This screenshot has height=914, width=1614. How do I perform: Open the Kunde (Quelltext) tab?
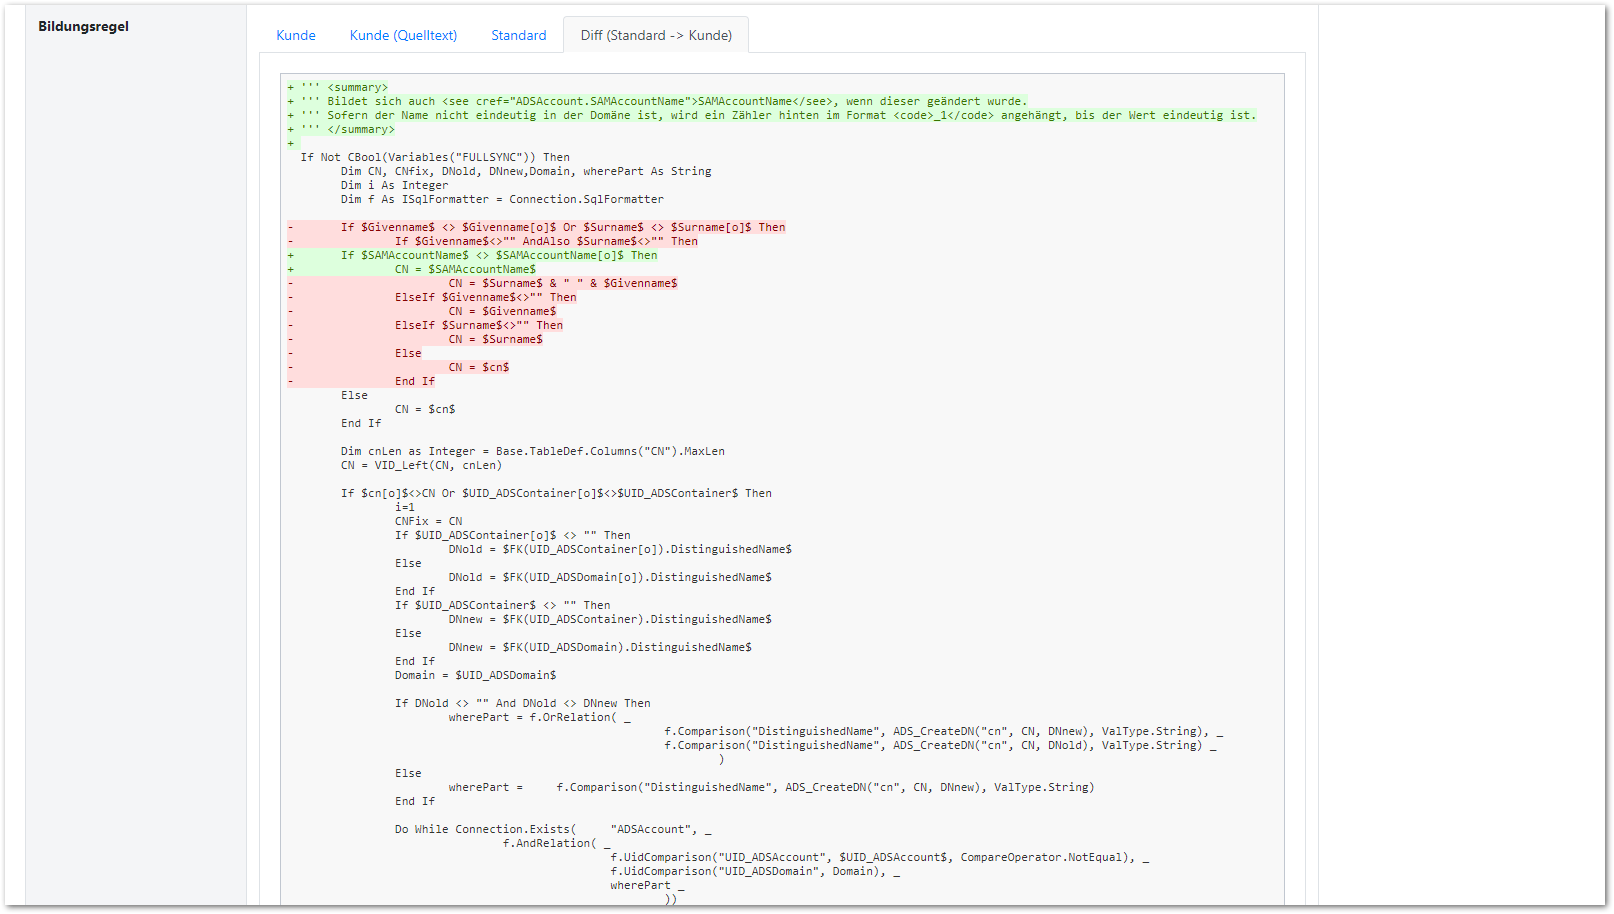(x=403, y=35)
